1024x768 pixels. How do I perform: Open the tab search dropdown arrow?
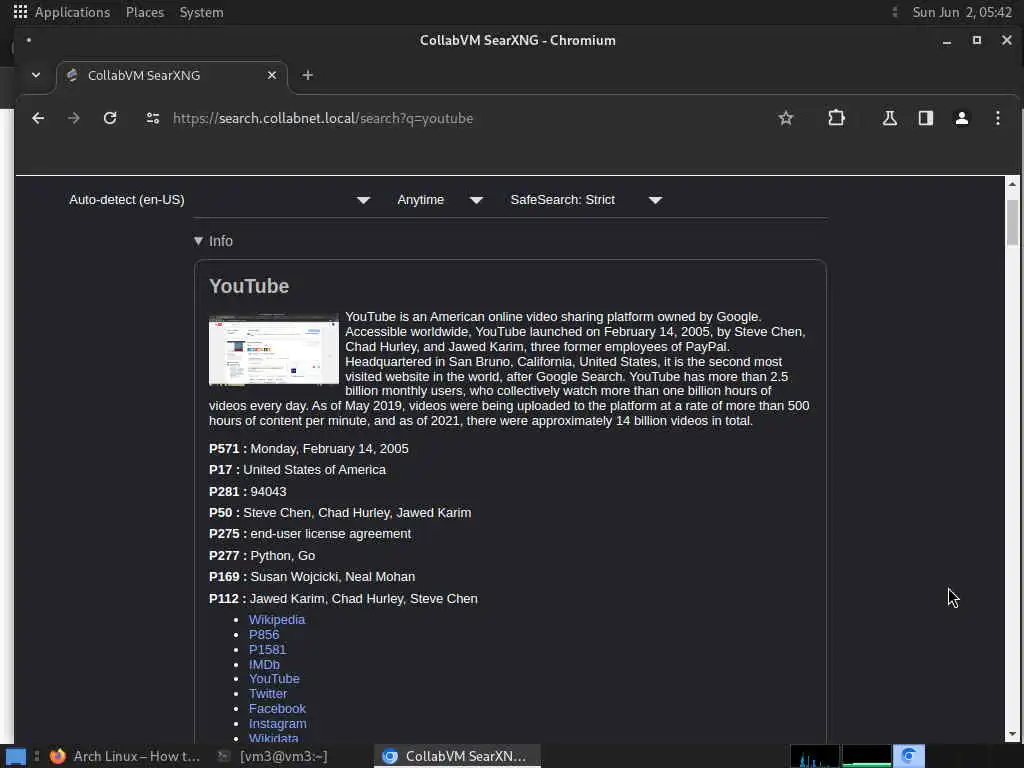tap(36, 75)
